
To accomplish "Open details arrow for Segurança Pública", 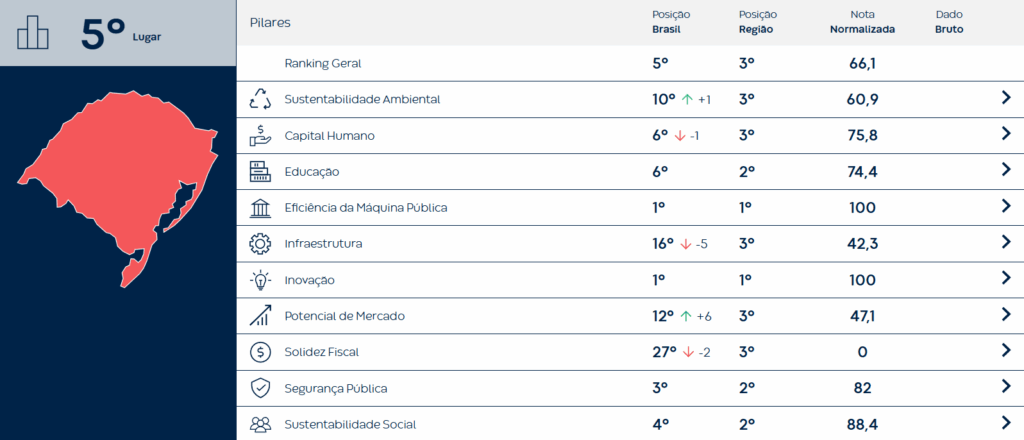I will [x=1006, y=387].
